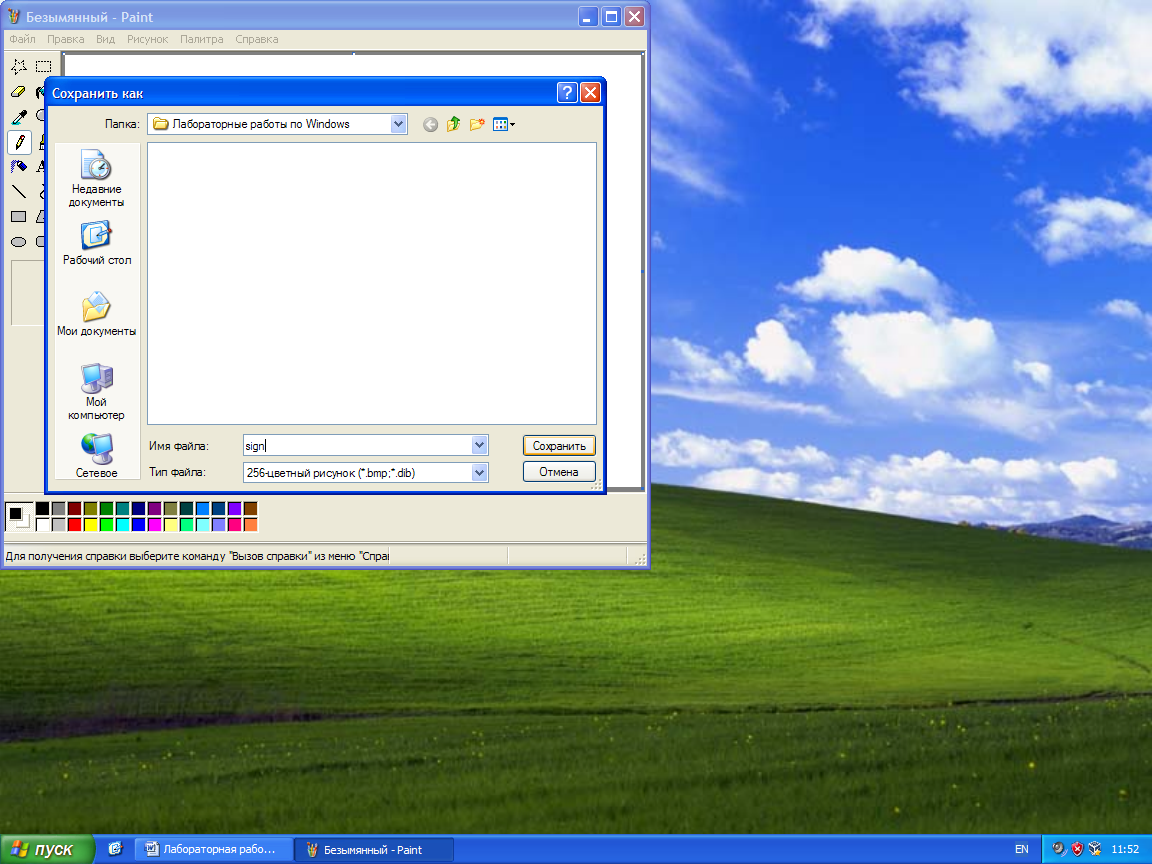
Task: Select the brown color swatch
Action: click(x=251, y=508)
